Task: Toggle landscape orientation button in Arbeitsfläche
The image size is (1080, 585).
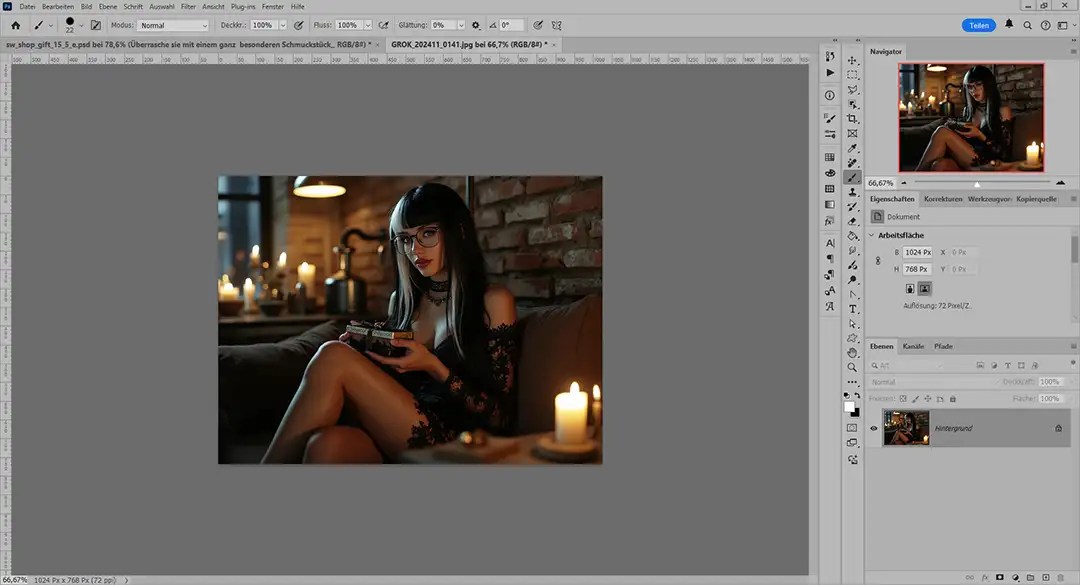Action: [925, 288]
